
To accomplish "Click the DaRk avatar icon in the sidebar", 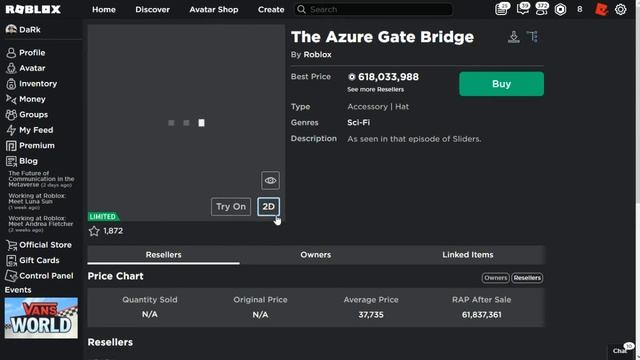I will pyautogui.click(x=11, y=29).
